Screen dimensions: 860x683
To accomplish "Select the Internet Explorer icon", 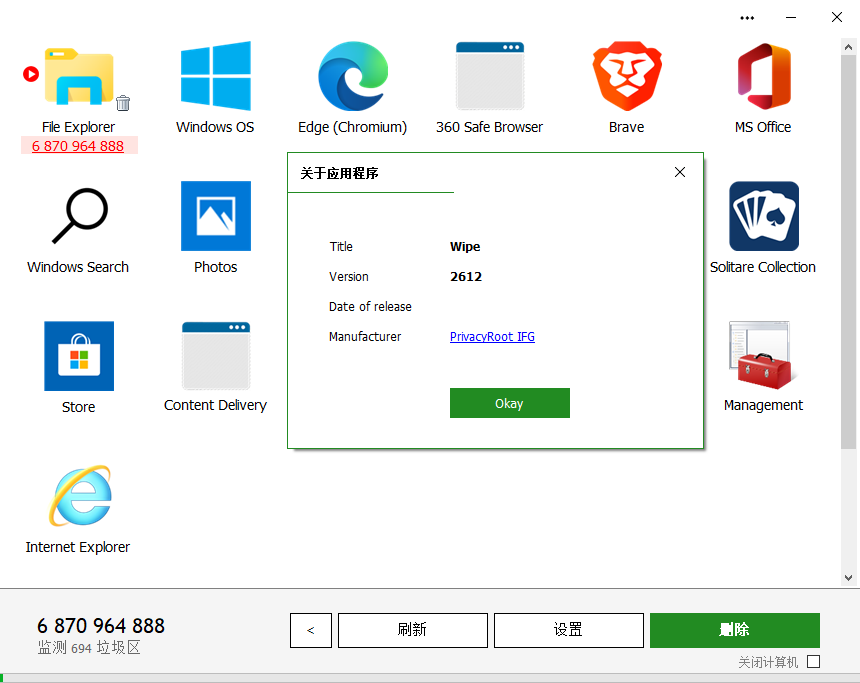I will click(x=81, y=496).
